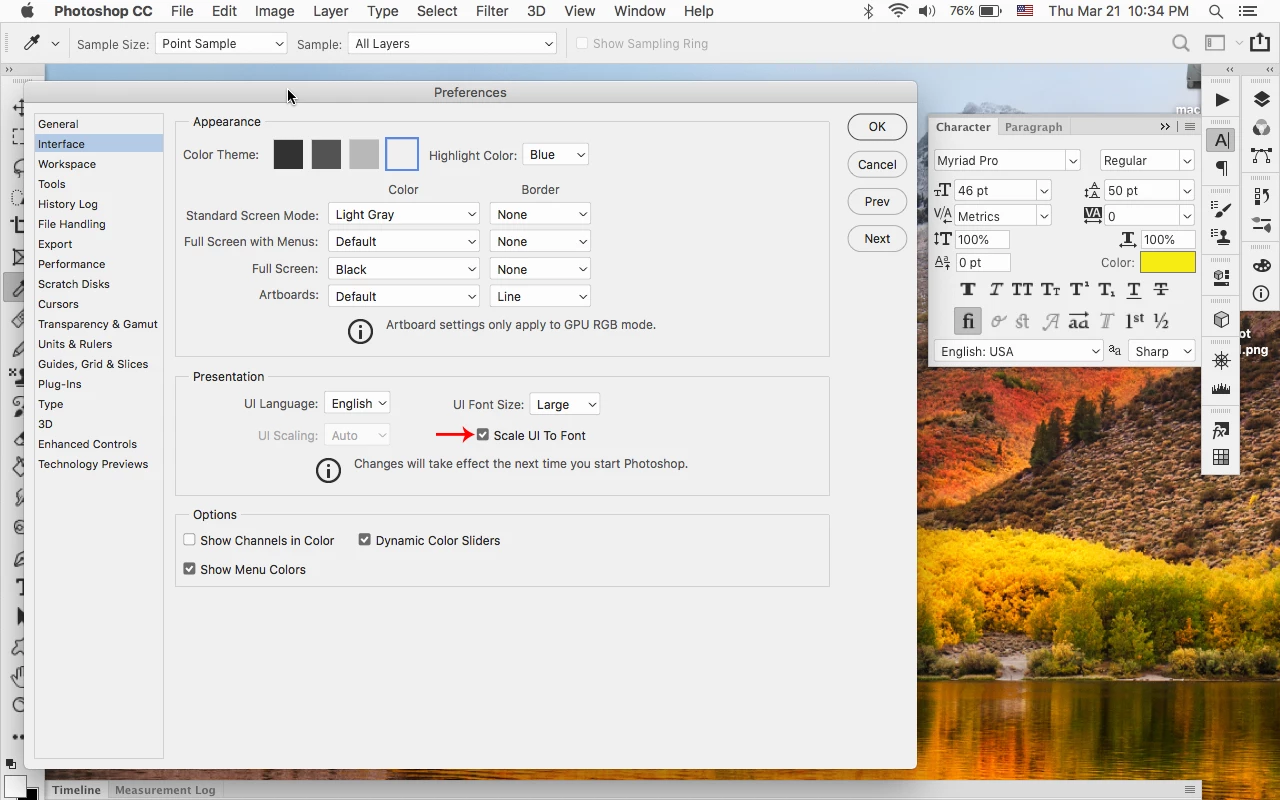Open Sample Size dropdown
Screen dimensions: 1280x800
coord(221,44)
